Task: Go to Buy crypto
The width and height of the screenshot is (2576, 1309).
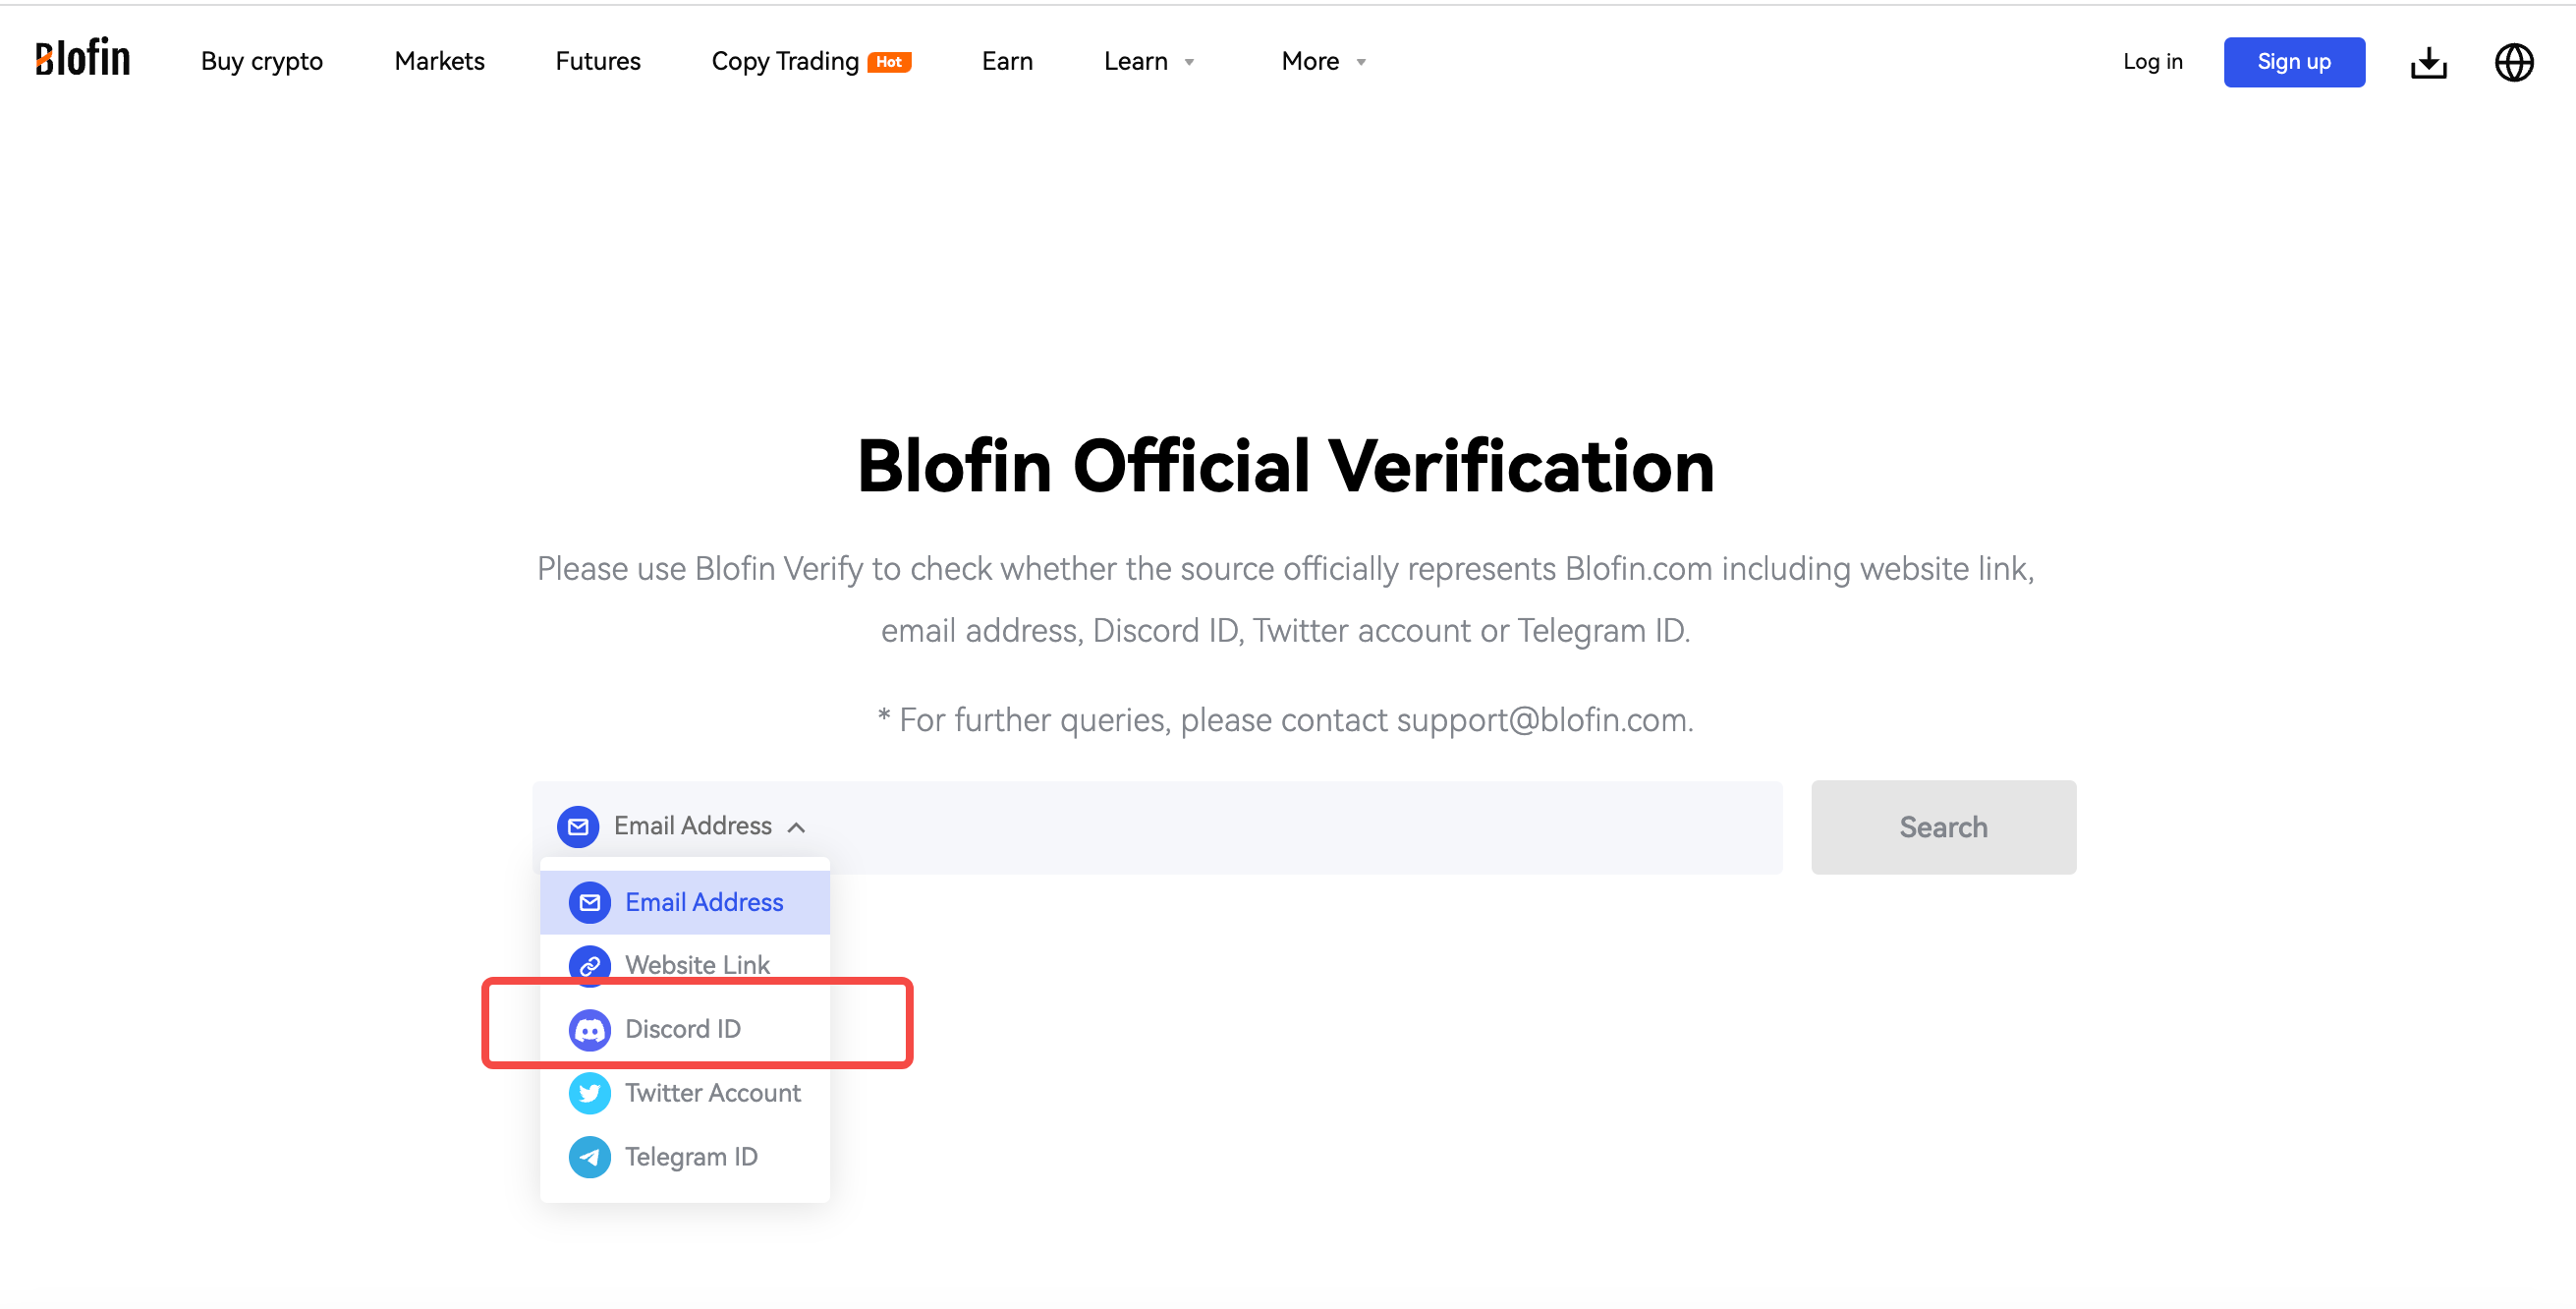Action: (x=261, y=61)
